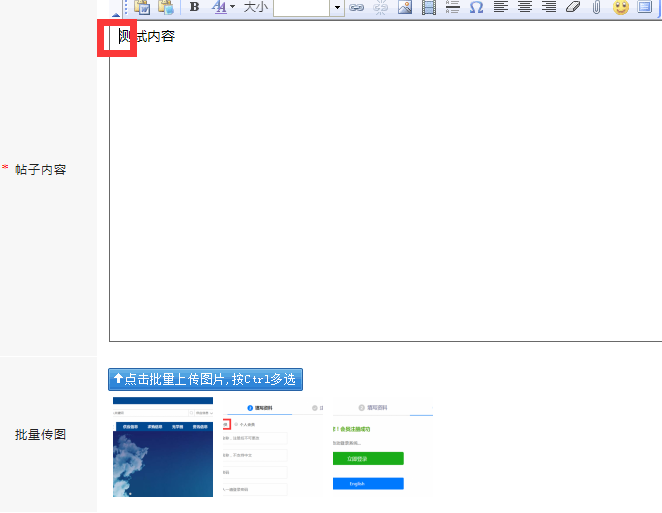
Task: Click the eraser clear formatting icon
Action: click(572, 7)
